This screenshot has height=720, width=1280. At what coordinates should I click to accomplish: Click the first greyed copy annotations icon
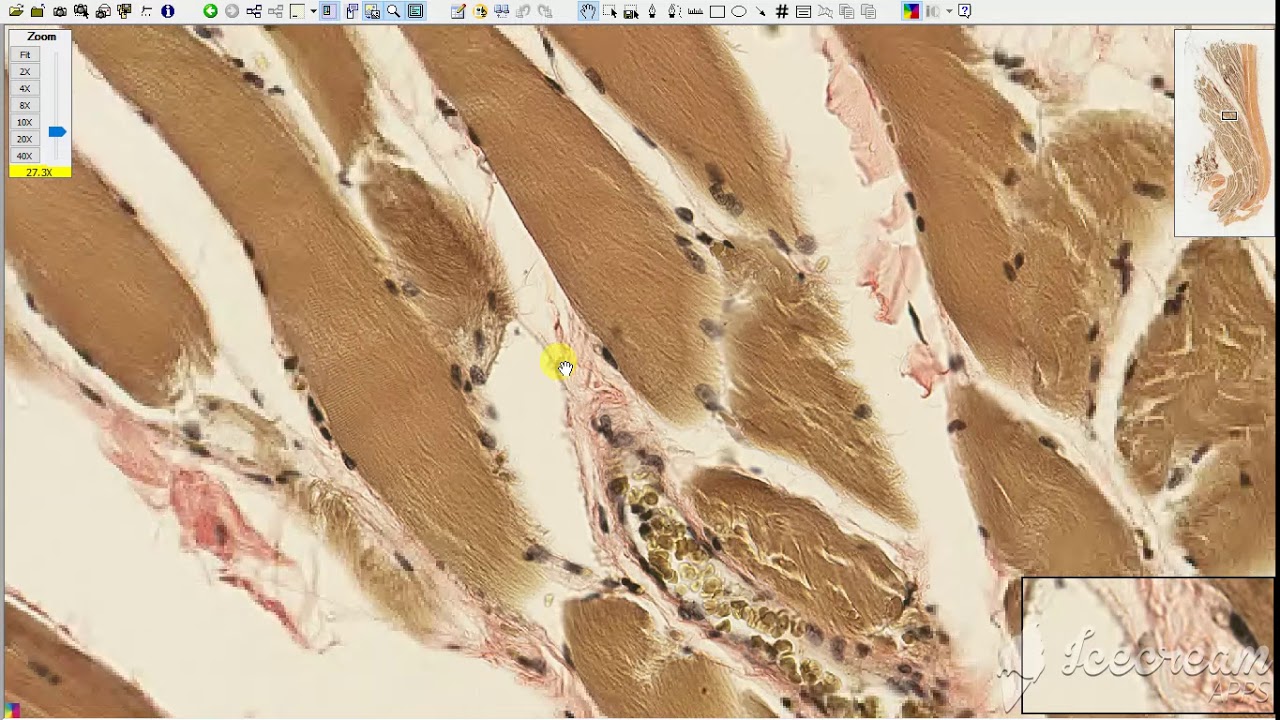point(847,11)
